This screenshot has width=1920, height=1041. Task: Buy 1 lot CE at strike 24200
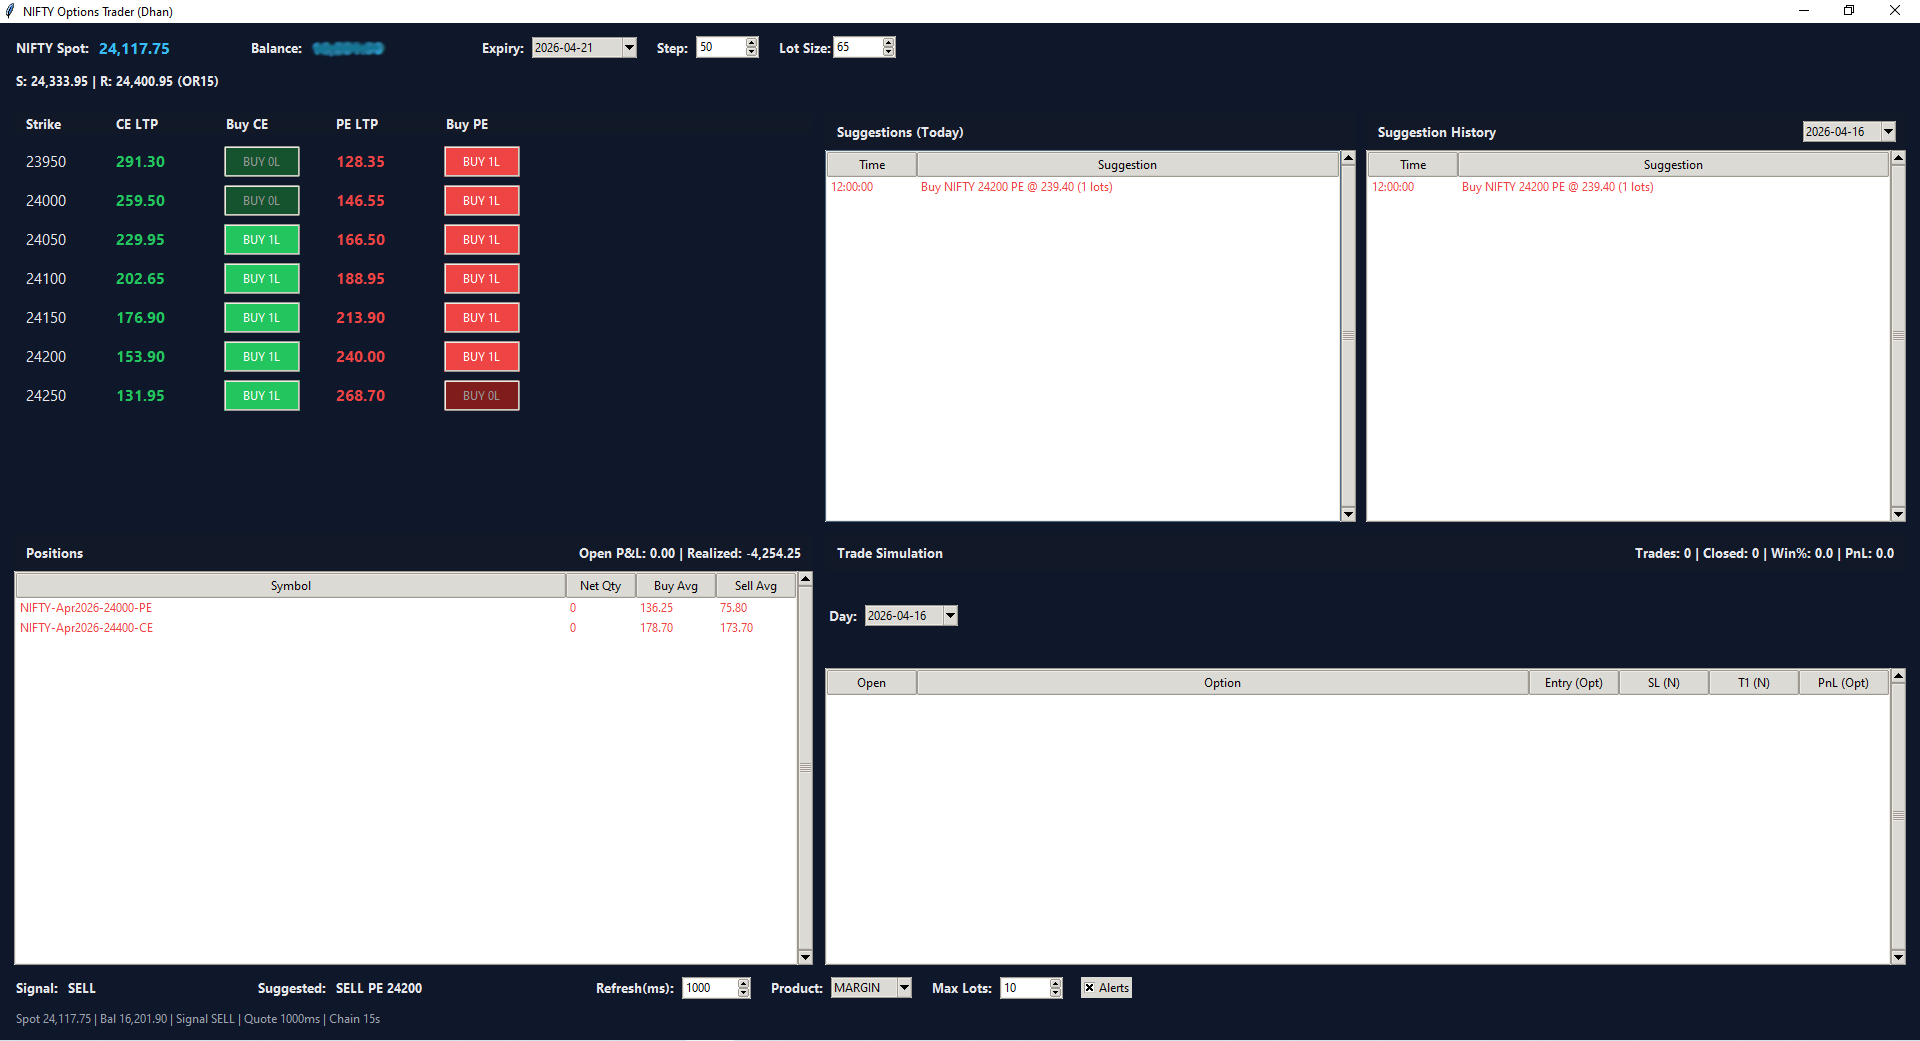click(261, 356)
